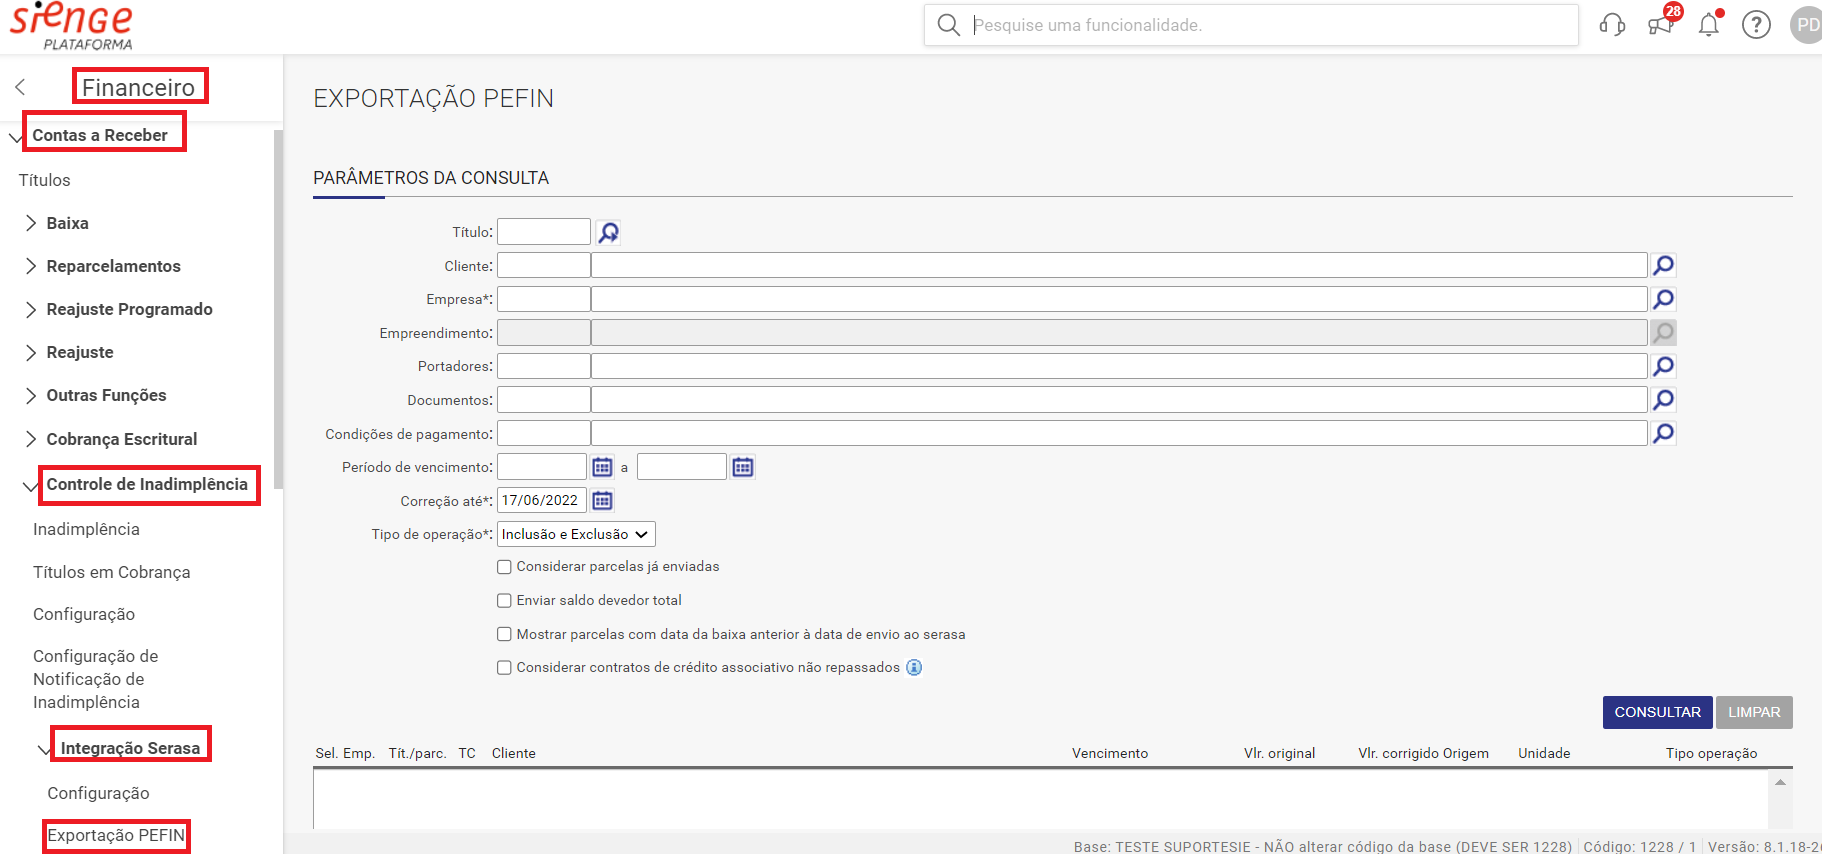Image resolution: width=1843 pixels, height=854 pixels.
Task: Open calendar for Período de vencimento end date
Action: pyautogui.click(x=743, y=467)
